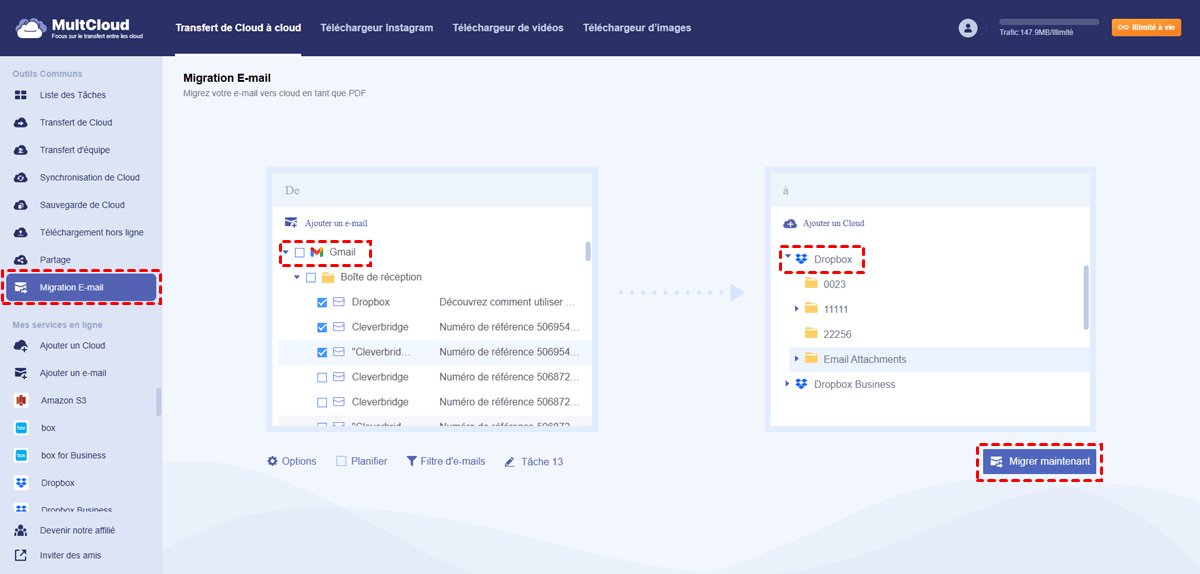Collapse the Dropbox destination node
1200x574 pixels.
[x=787, y=258]
